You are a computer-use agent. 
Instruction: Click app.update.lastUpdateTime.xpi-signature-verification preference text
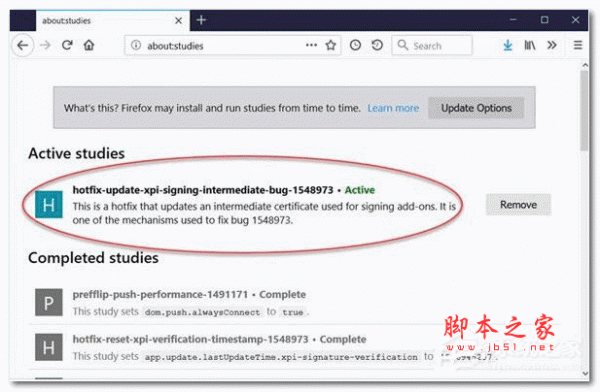point(281,357)
